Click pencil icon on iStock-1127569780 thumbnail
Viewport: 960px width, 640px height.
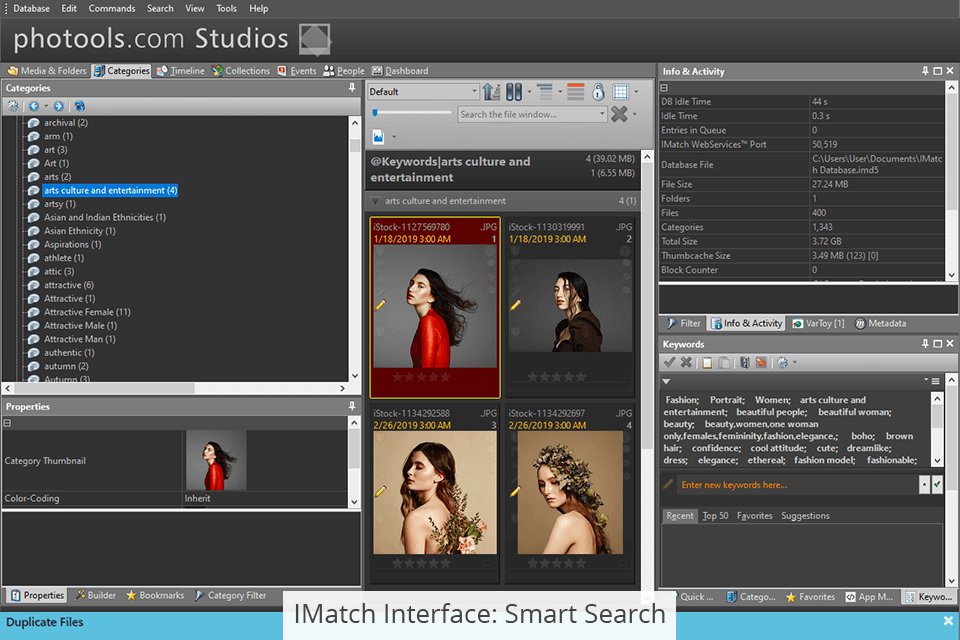click(381, 304)
